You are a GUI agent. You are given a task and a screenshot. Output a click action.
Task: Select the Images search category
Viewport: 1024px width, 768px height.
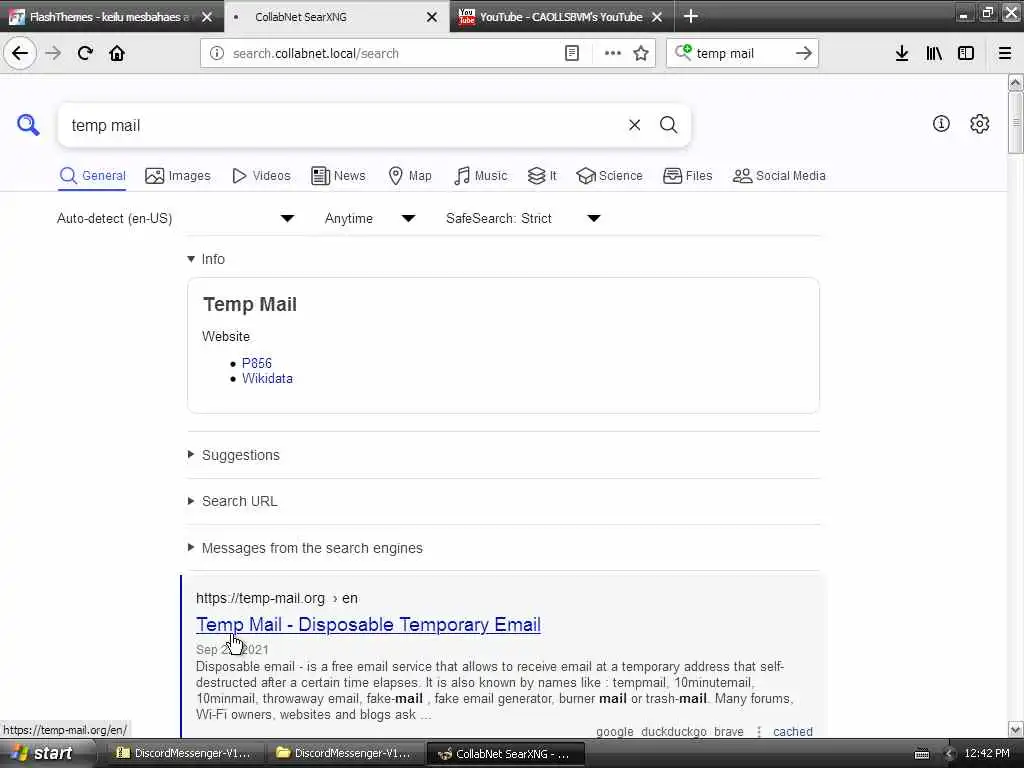(x=178, y=176)
